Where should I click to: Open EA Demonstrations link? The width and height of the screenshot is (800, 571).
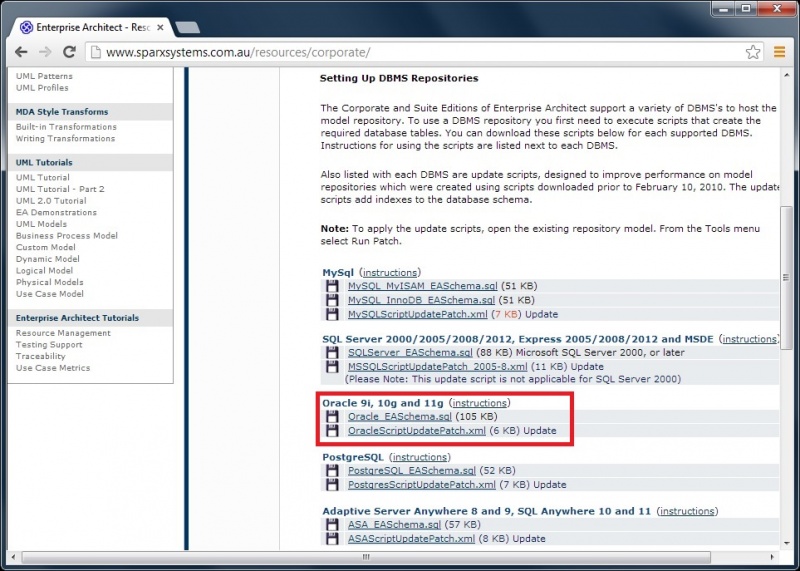point(56,212)
